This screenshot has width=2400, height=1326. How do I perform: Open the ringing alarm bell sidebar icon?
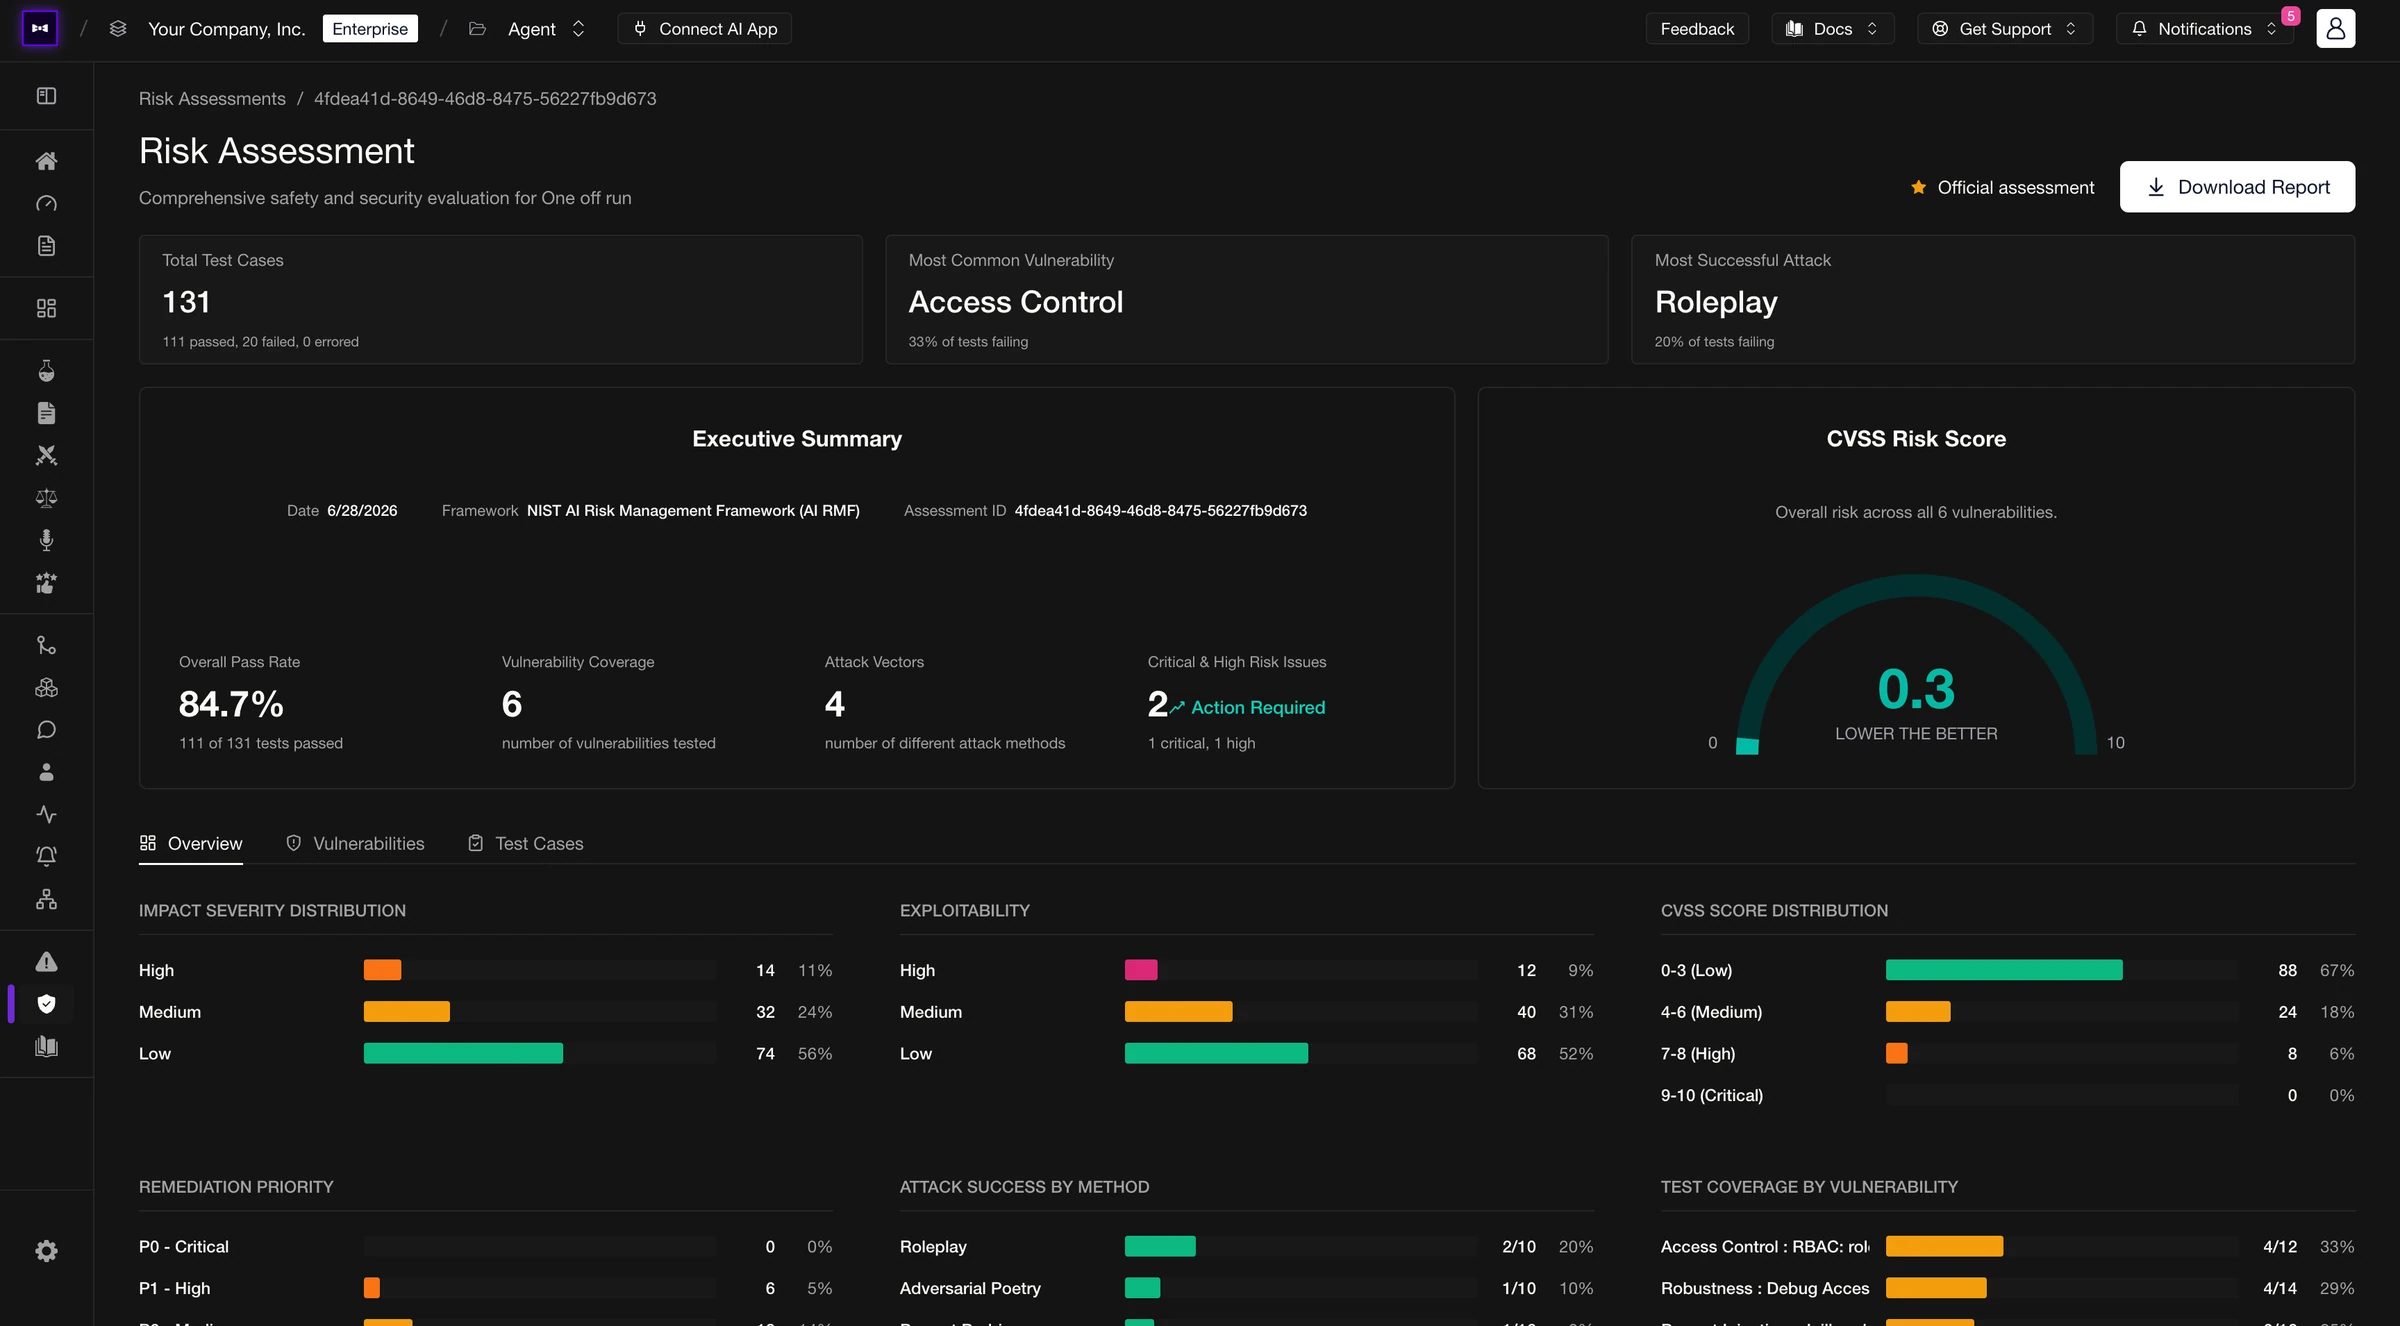click(x=46, y=856)
